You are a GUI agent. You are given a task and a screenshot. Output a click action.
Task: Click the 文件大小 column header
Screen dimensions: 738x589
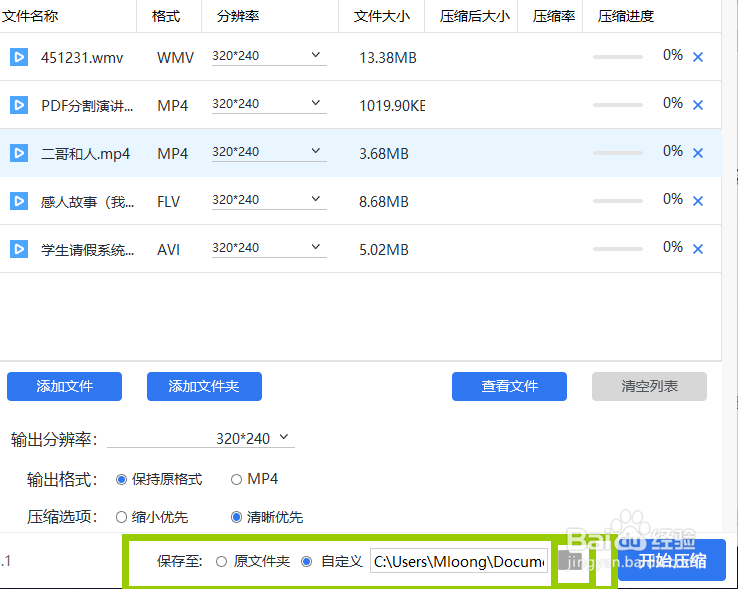coord(382,16)
